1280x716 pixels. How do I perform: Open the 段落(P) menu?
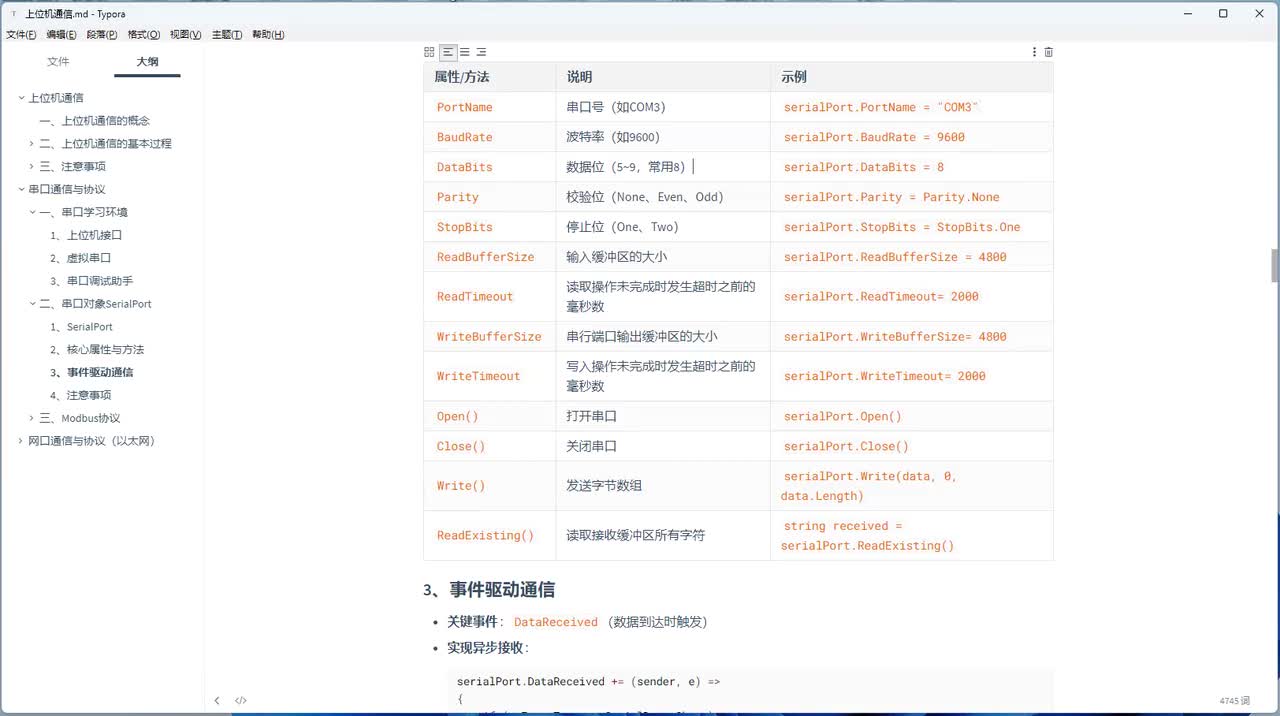point(102,35)
